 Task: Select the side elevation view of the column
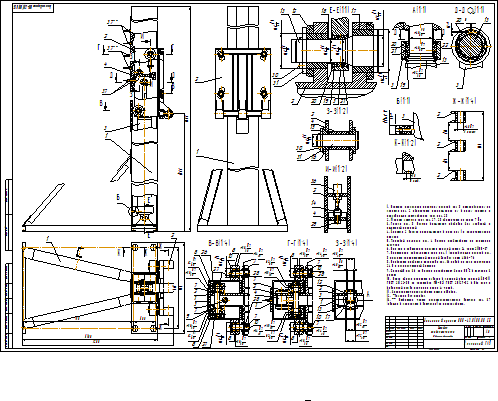[107, 119]
